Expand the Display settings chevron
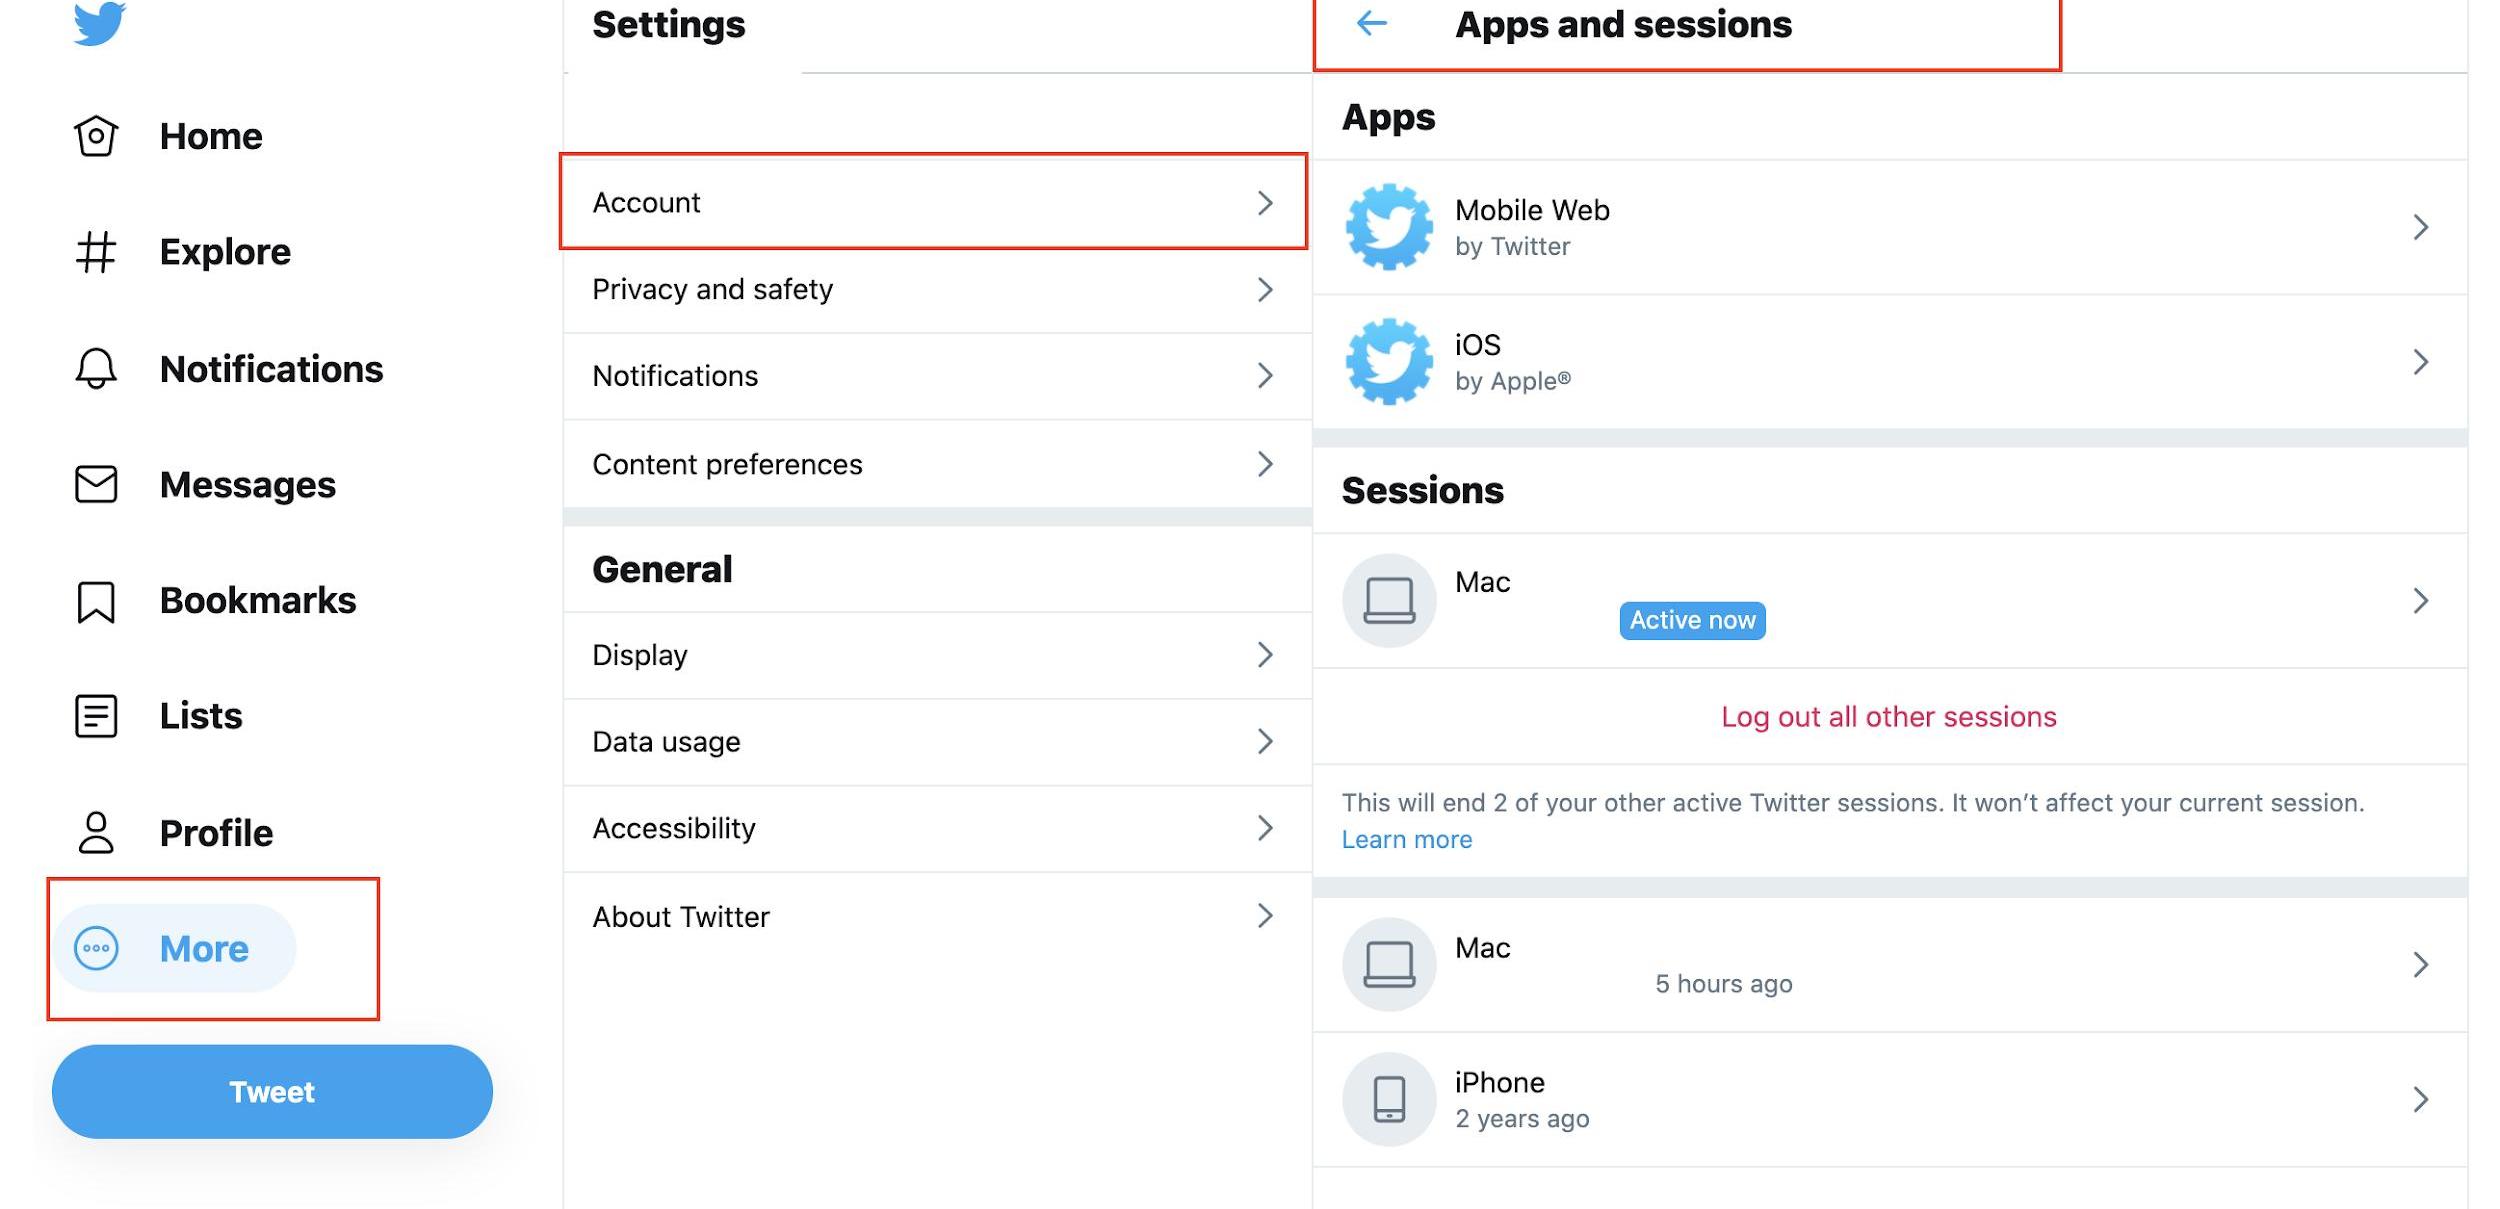This screenshot has width=2500, height=1209. coord(1264,655)
